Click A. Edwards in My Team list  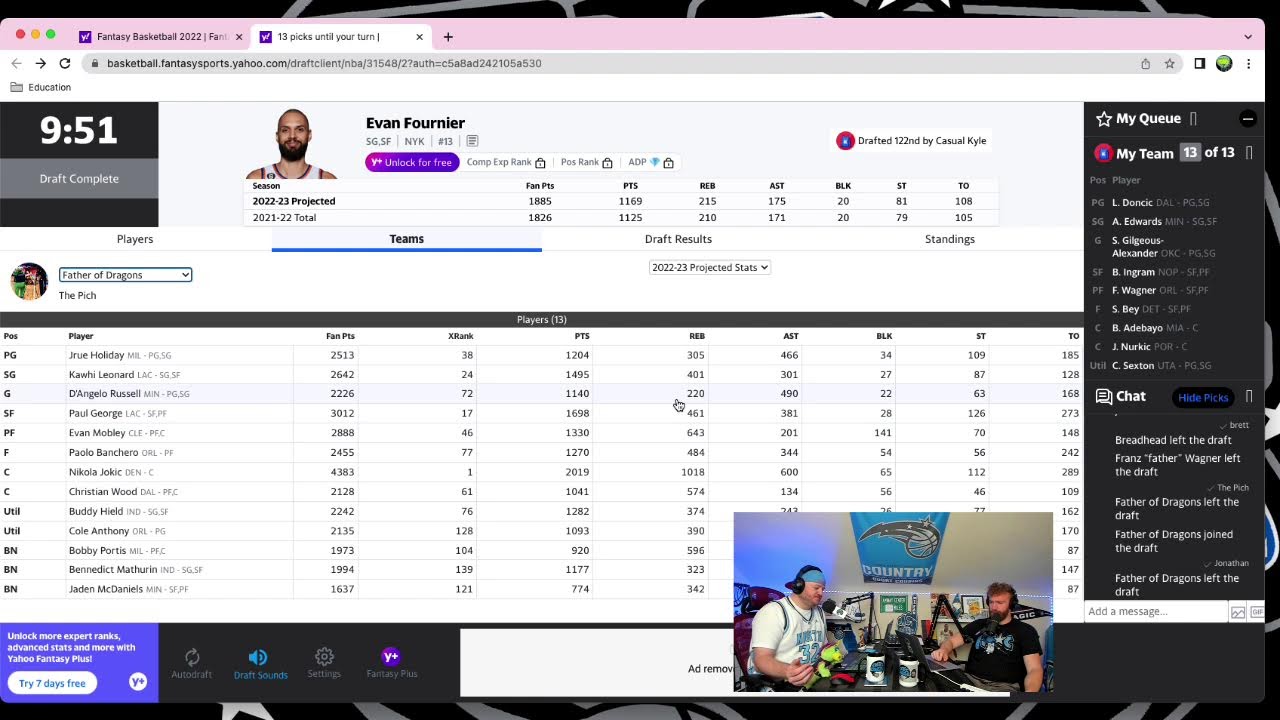(1137, 222)
